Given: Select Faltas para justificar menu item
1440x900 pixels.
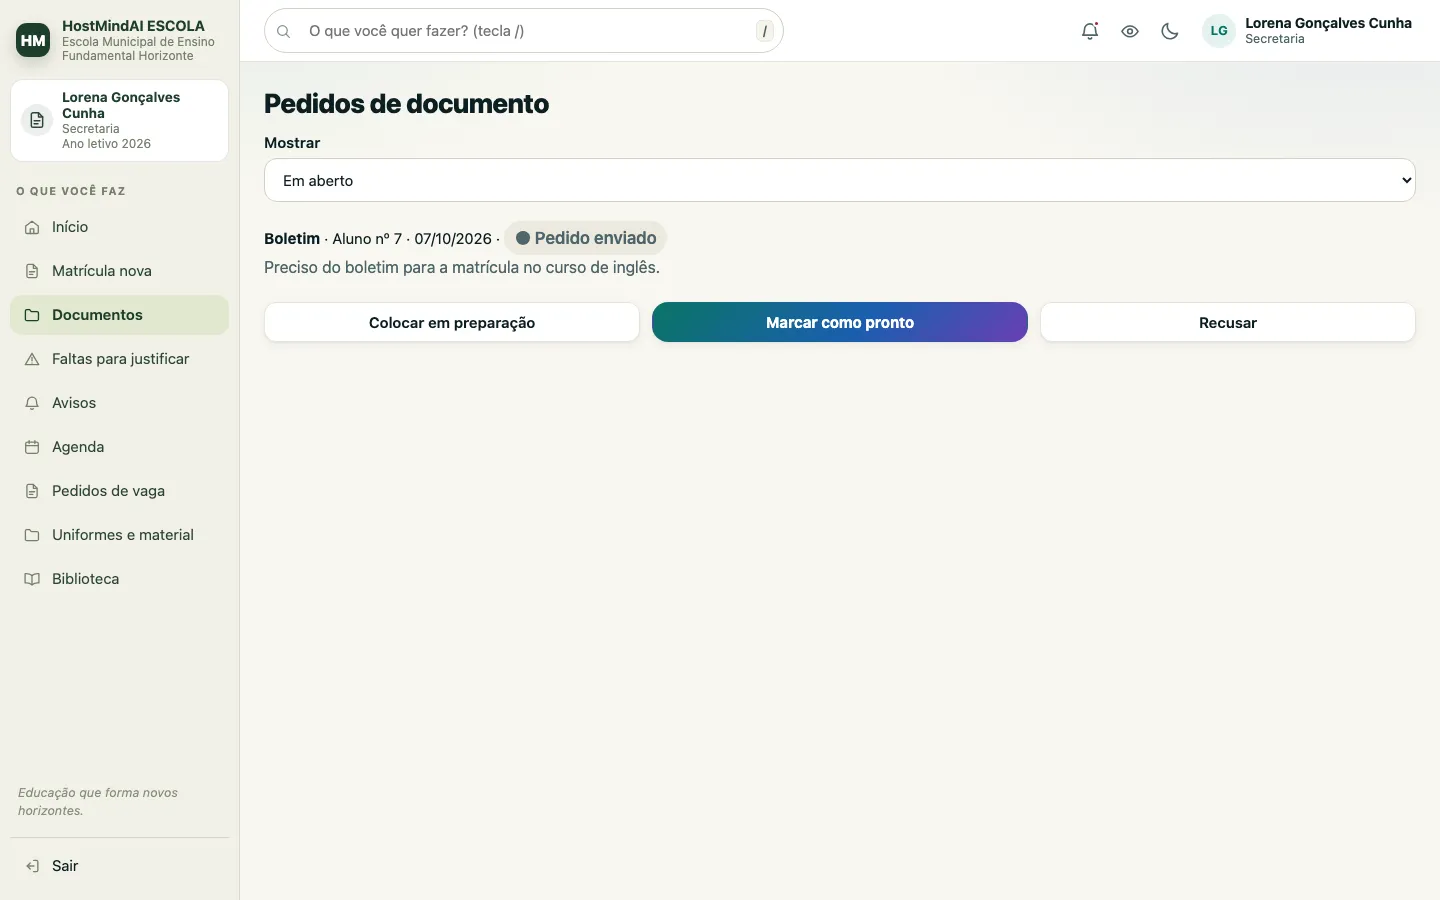Looking at the screenshot, I should pos(119,359).
